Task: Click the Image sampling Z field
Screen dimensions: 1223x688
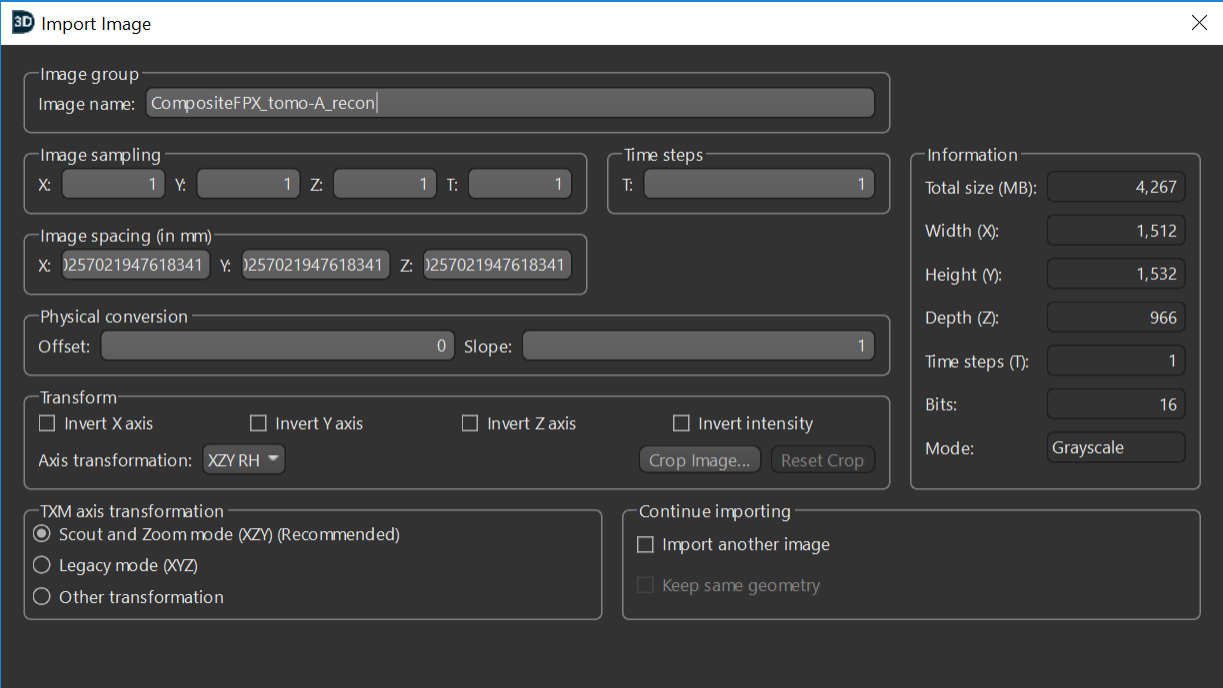Action: coord(384,184)
